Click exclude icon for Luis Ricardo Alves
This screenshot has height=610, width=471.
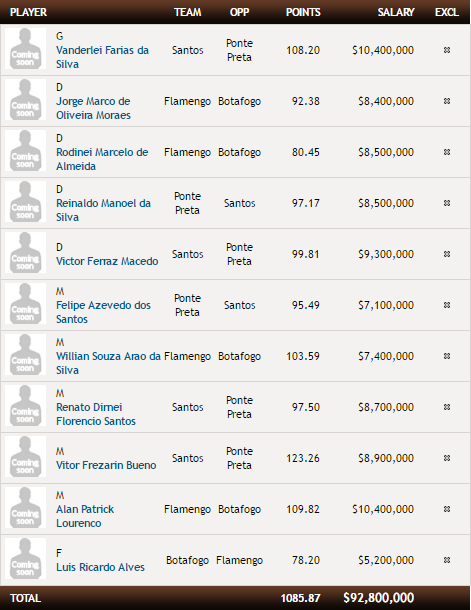[447, 560]
